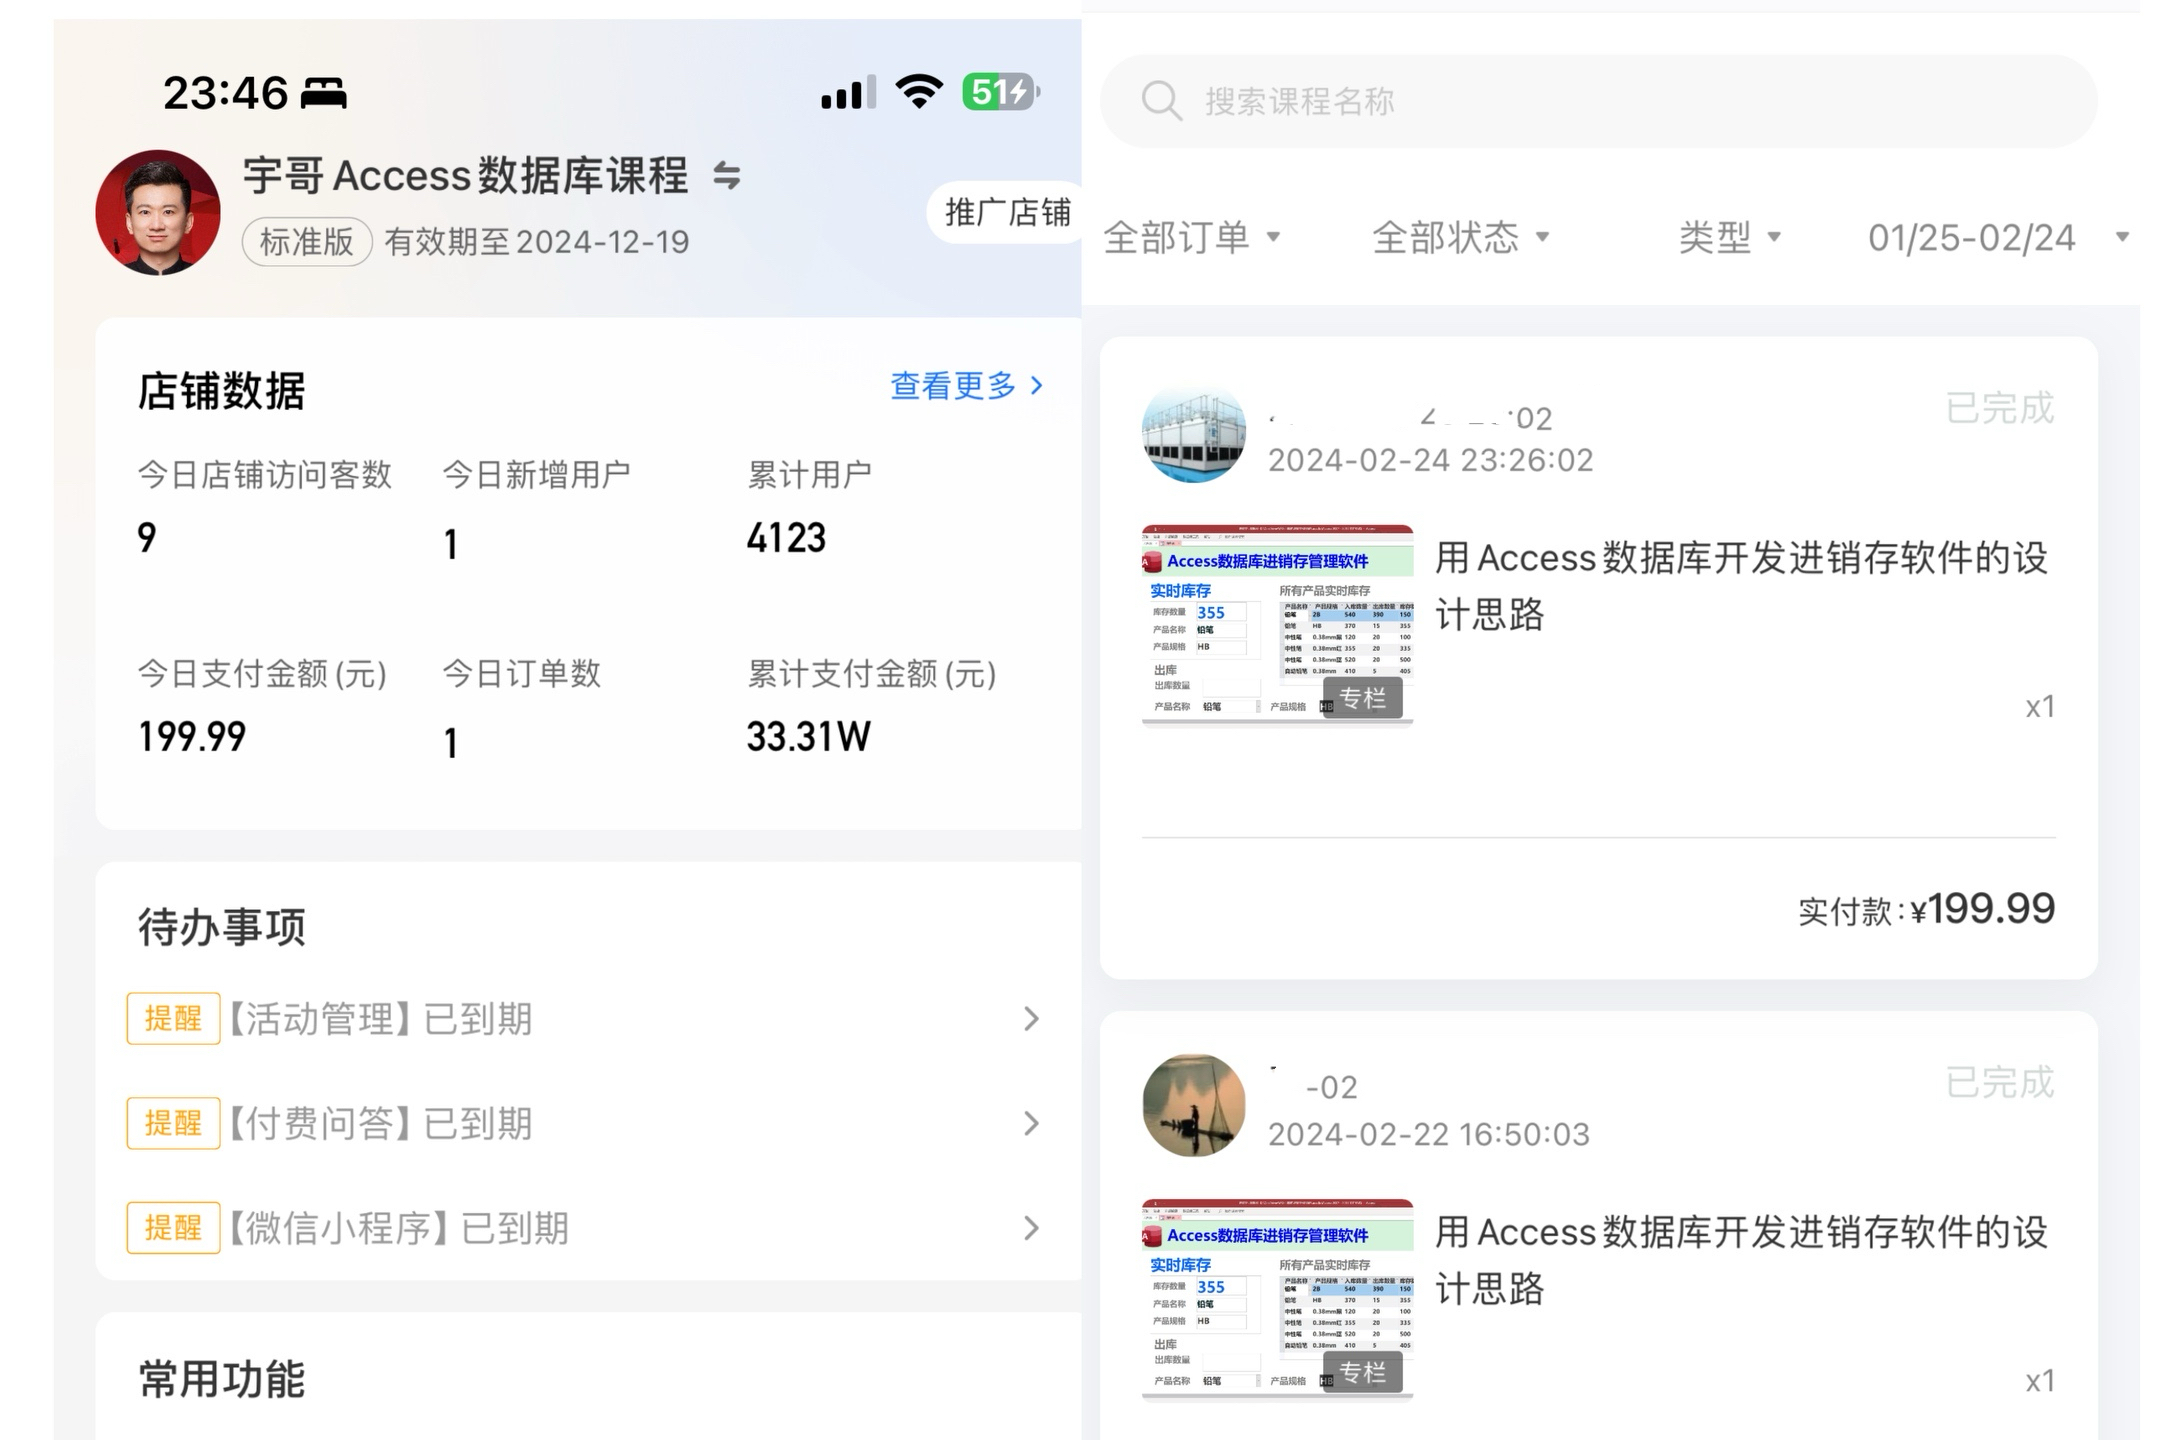The image size is (2160, 1440).
Task: Tap the 今日新增用户 label
Action: click(x=536, y=474)
